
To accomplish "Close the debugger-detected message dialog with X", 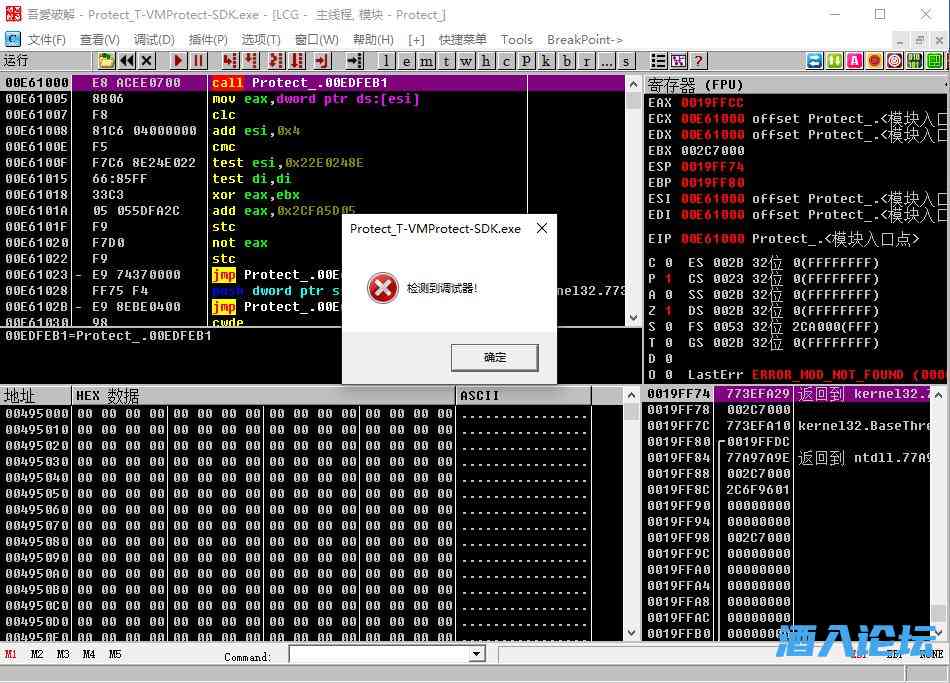I will click(x=542, y=228).
